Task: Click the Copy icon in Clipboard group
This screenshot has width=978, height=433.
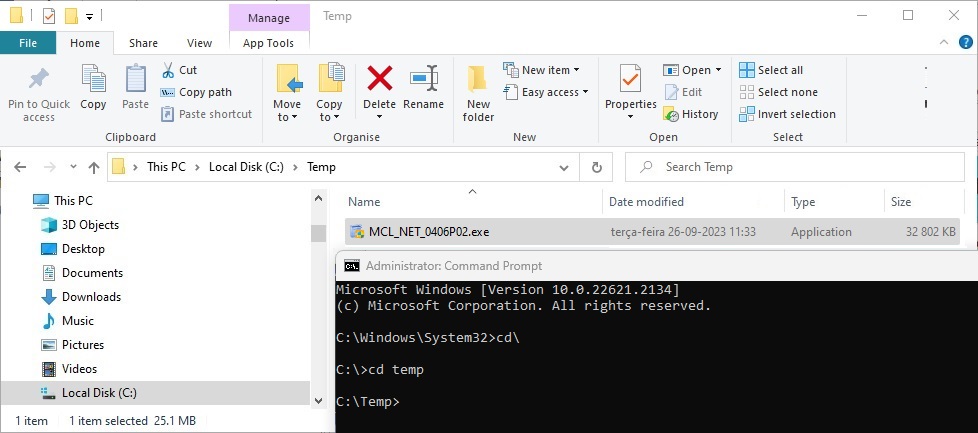Action: pyautogui.click(x=93, y=79)
